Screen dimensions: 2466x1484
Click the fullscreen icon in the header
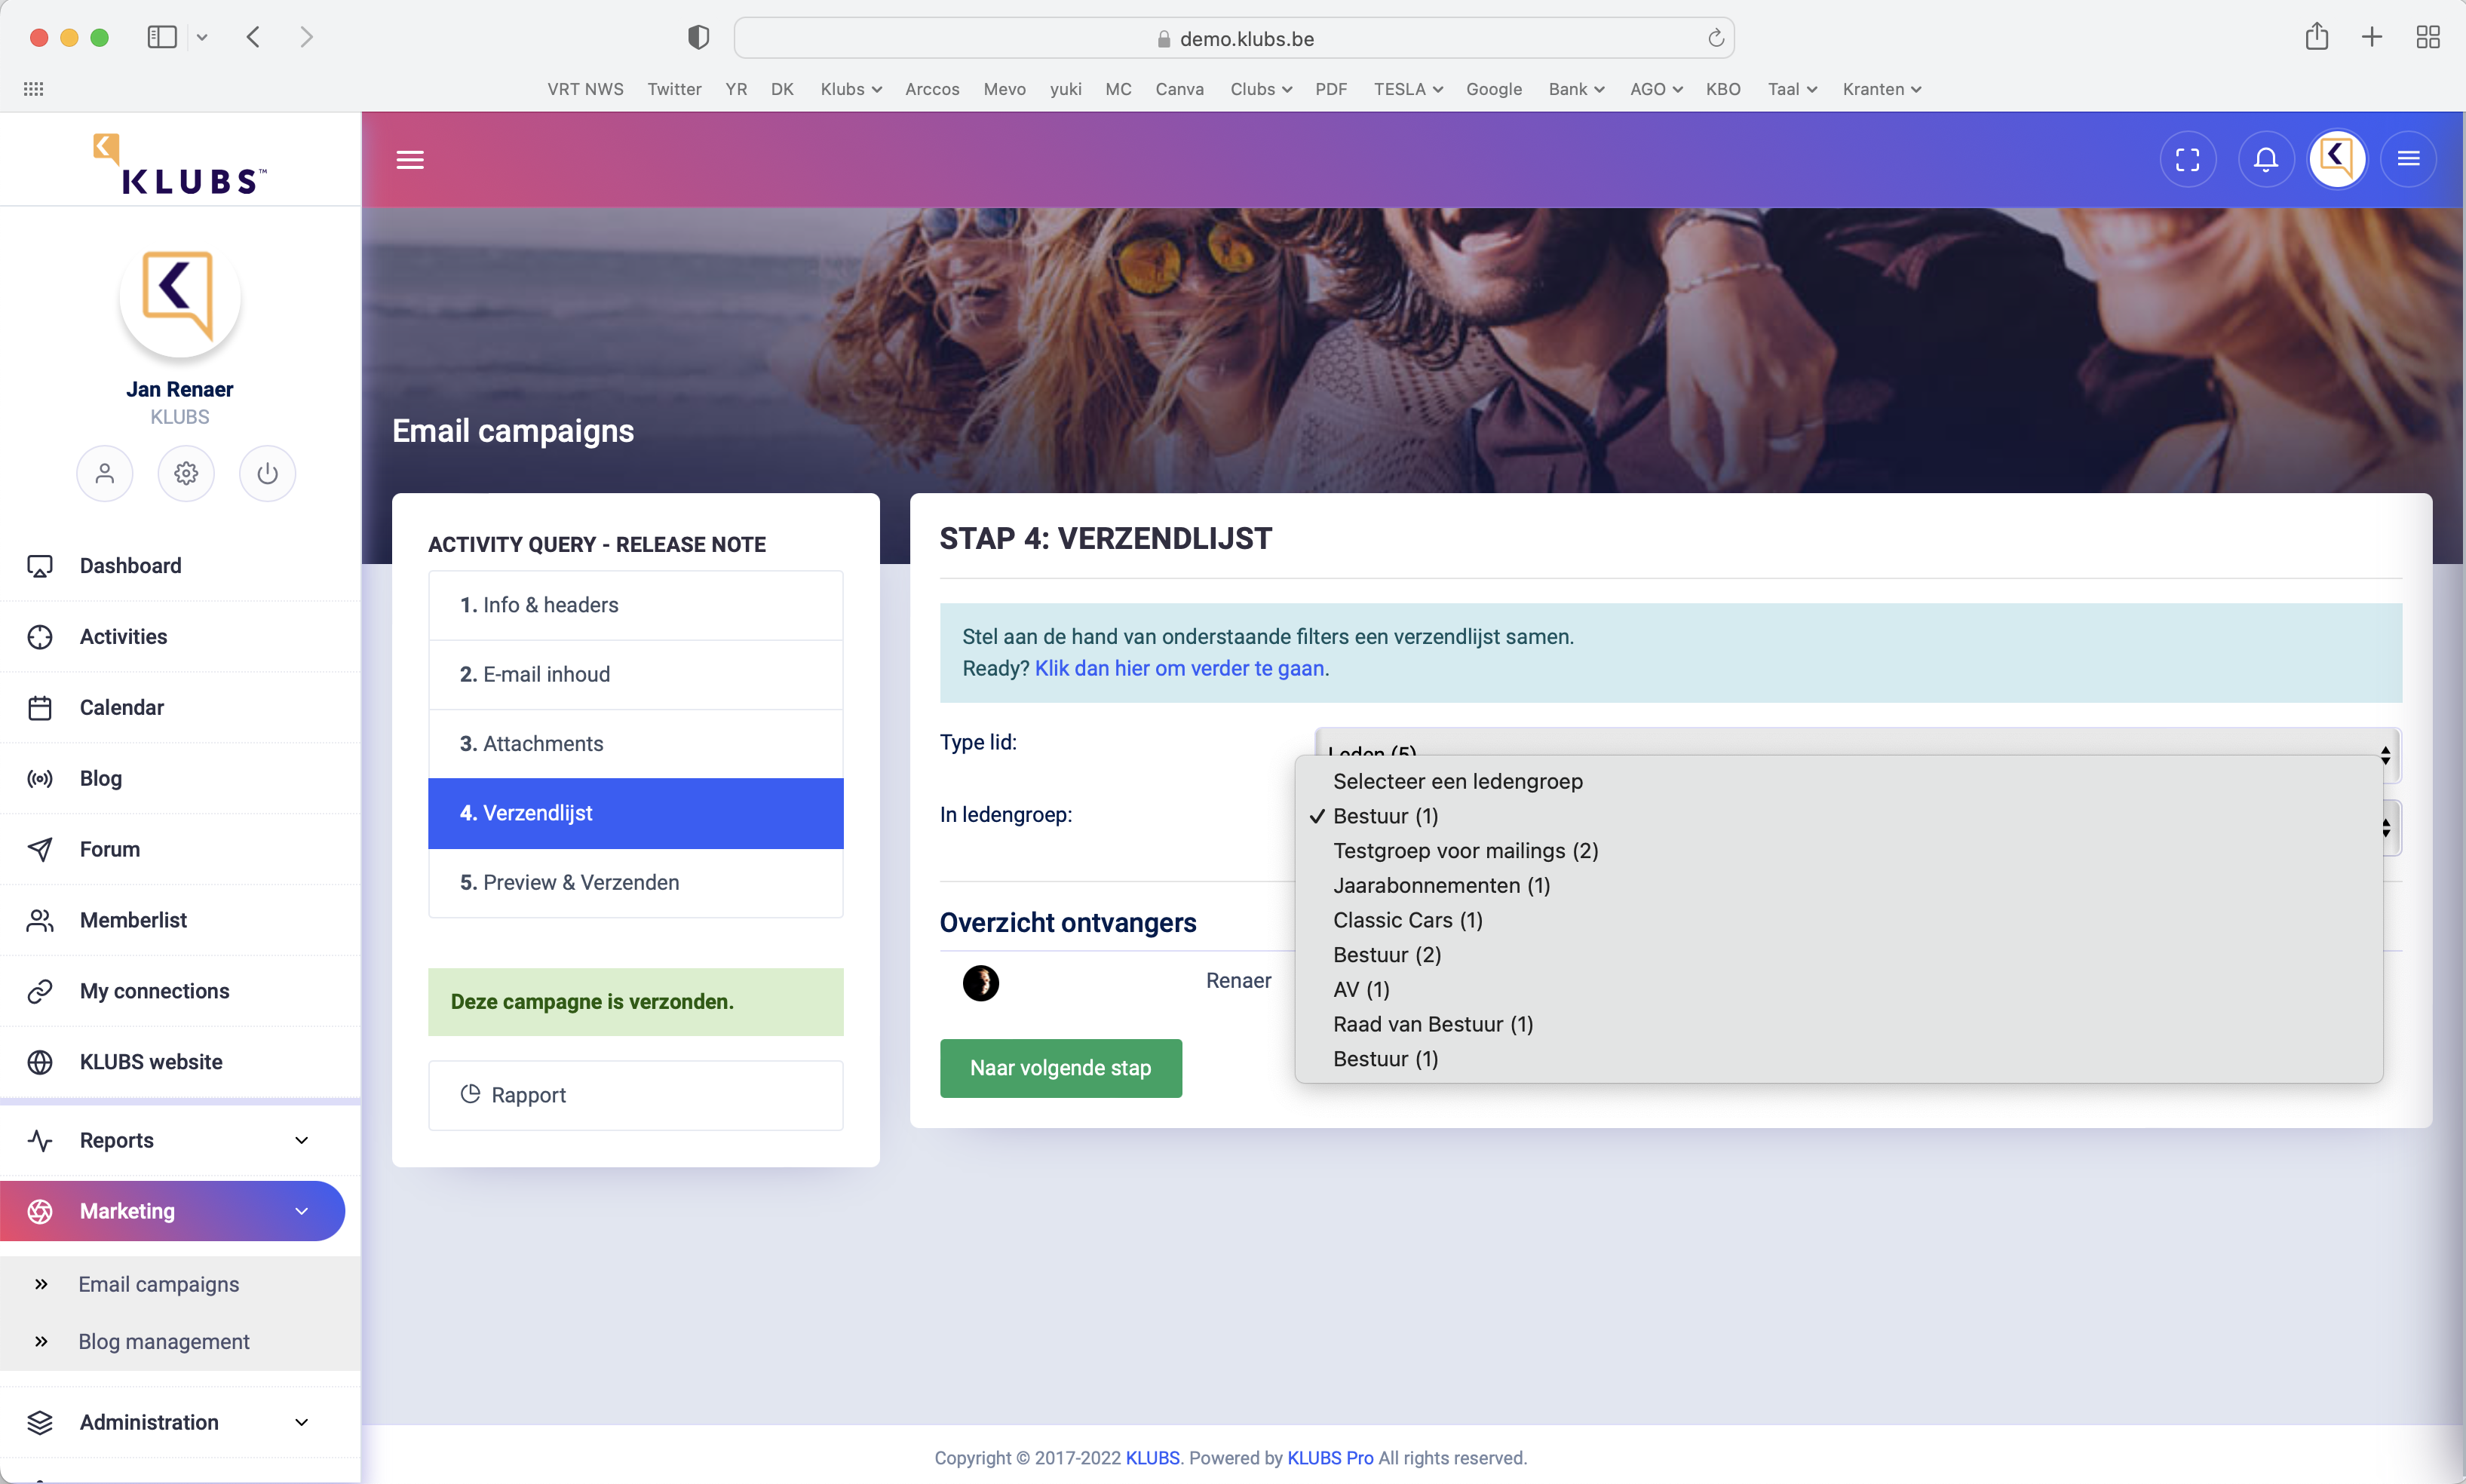[x=2187, y=160]
